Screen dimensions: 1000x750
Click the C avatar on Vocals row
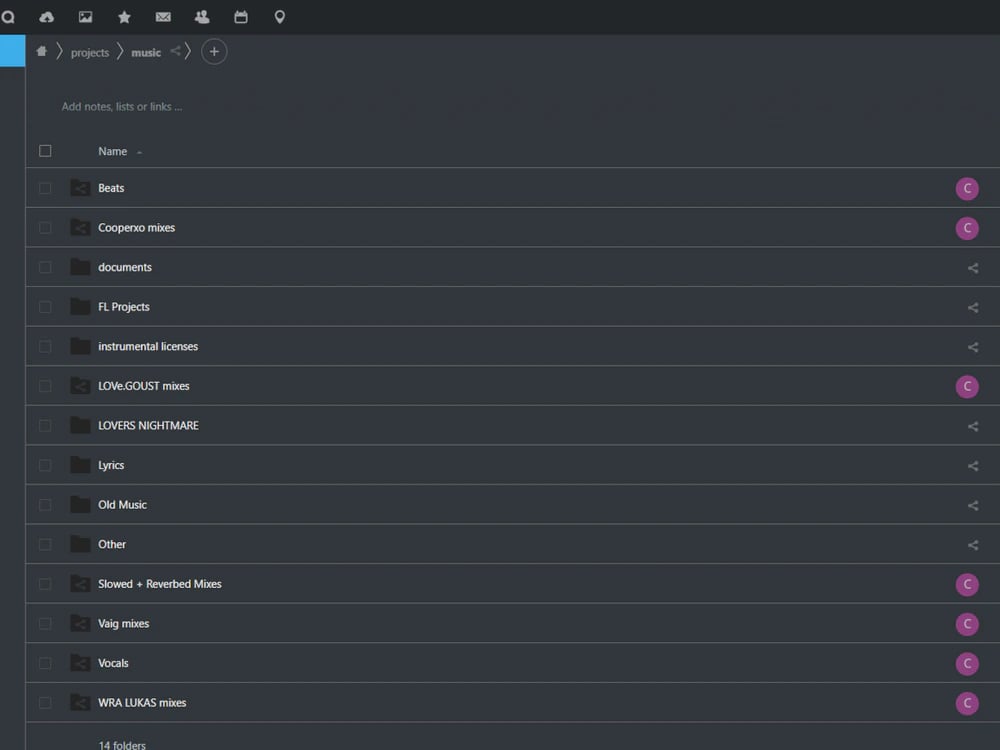point(967,663)
